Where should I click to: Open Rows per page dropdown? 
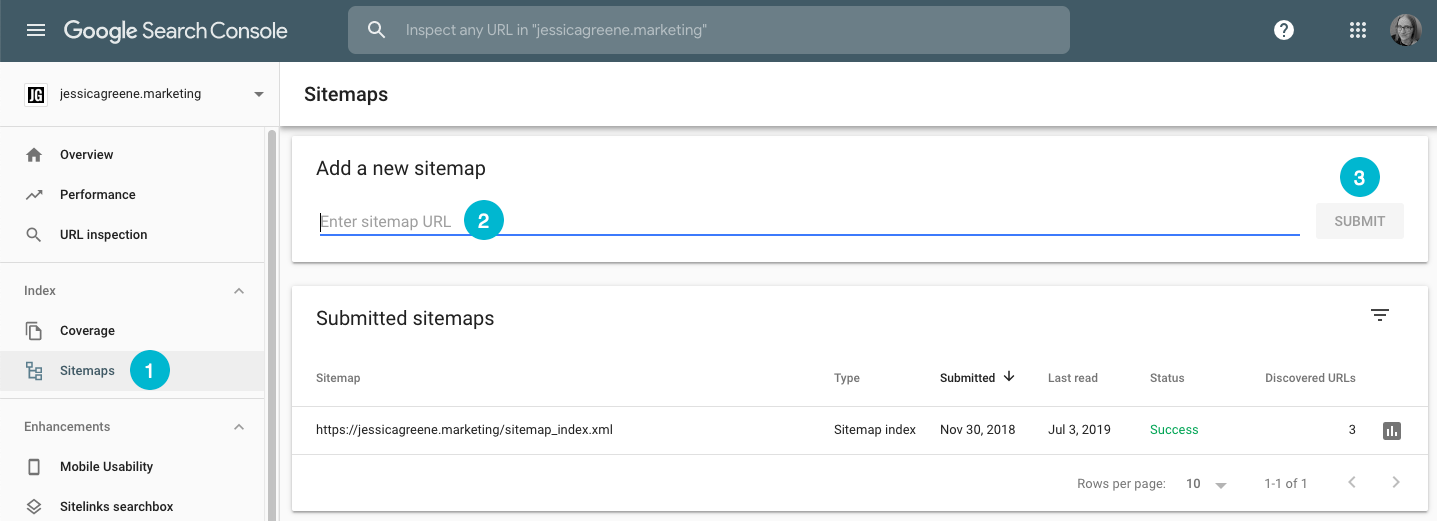tap(1207, 484)
